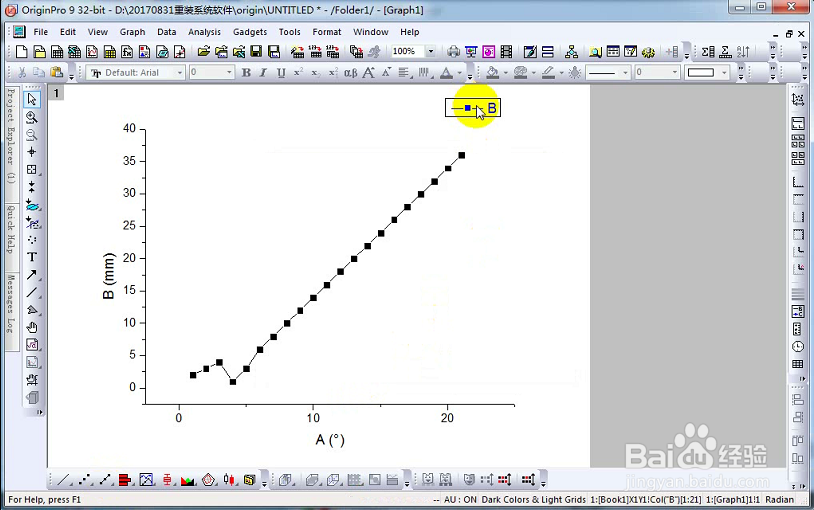Click Dark Colors & Light Grids theme
The image size is (814, 510).
coord(533,500)
